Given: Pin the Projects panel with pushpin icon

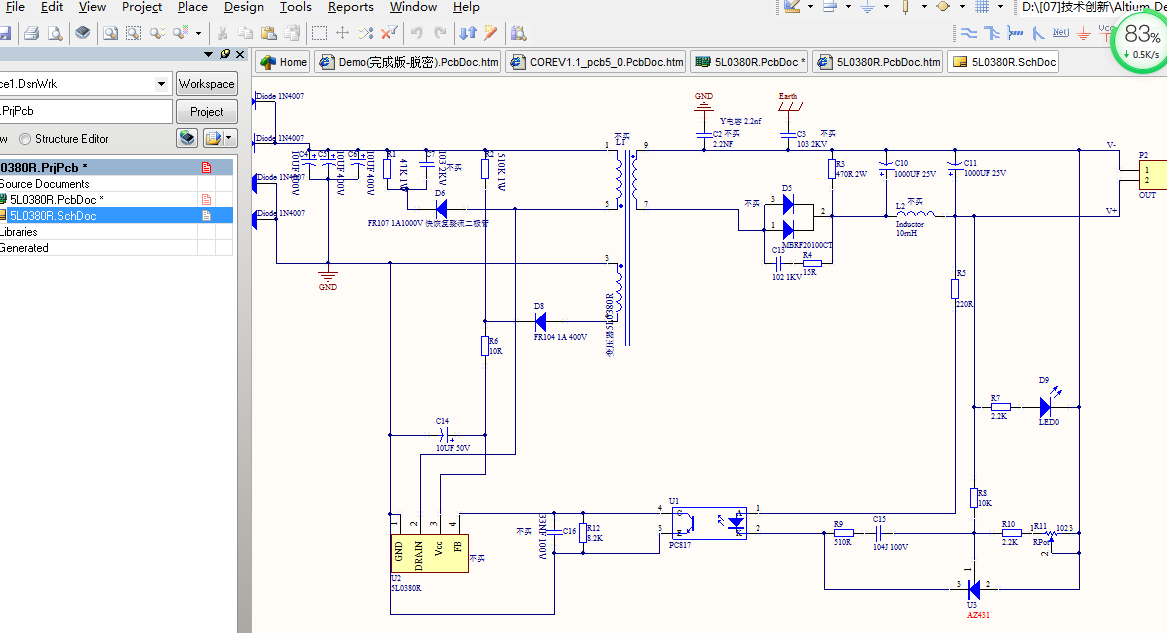Looking at the screenshot, I should point(225,54).
